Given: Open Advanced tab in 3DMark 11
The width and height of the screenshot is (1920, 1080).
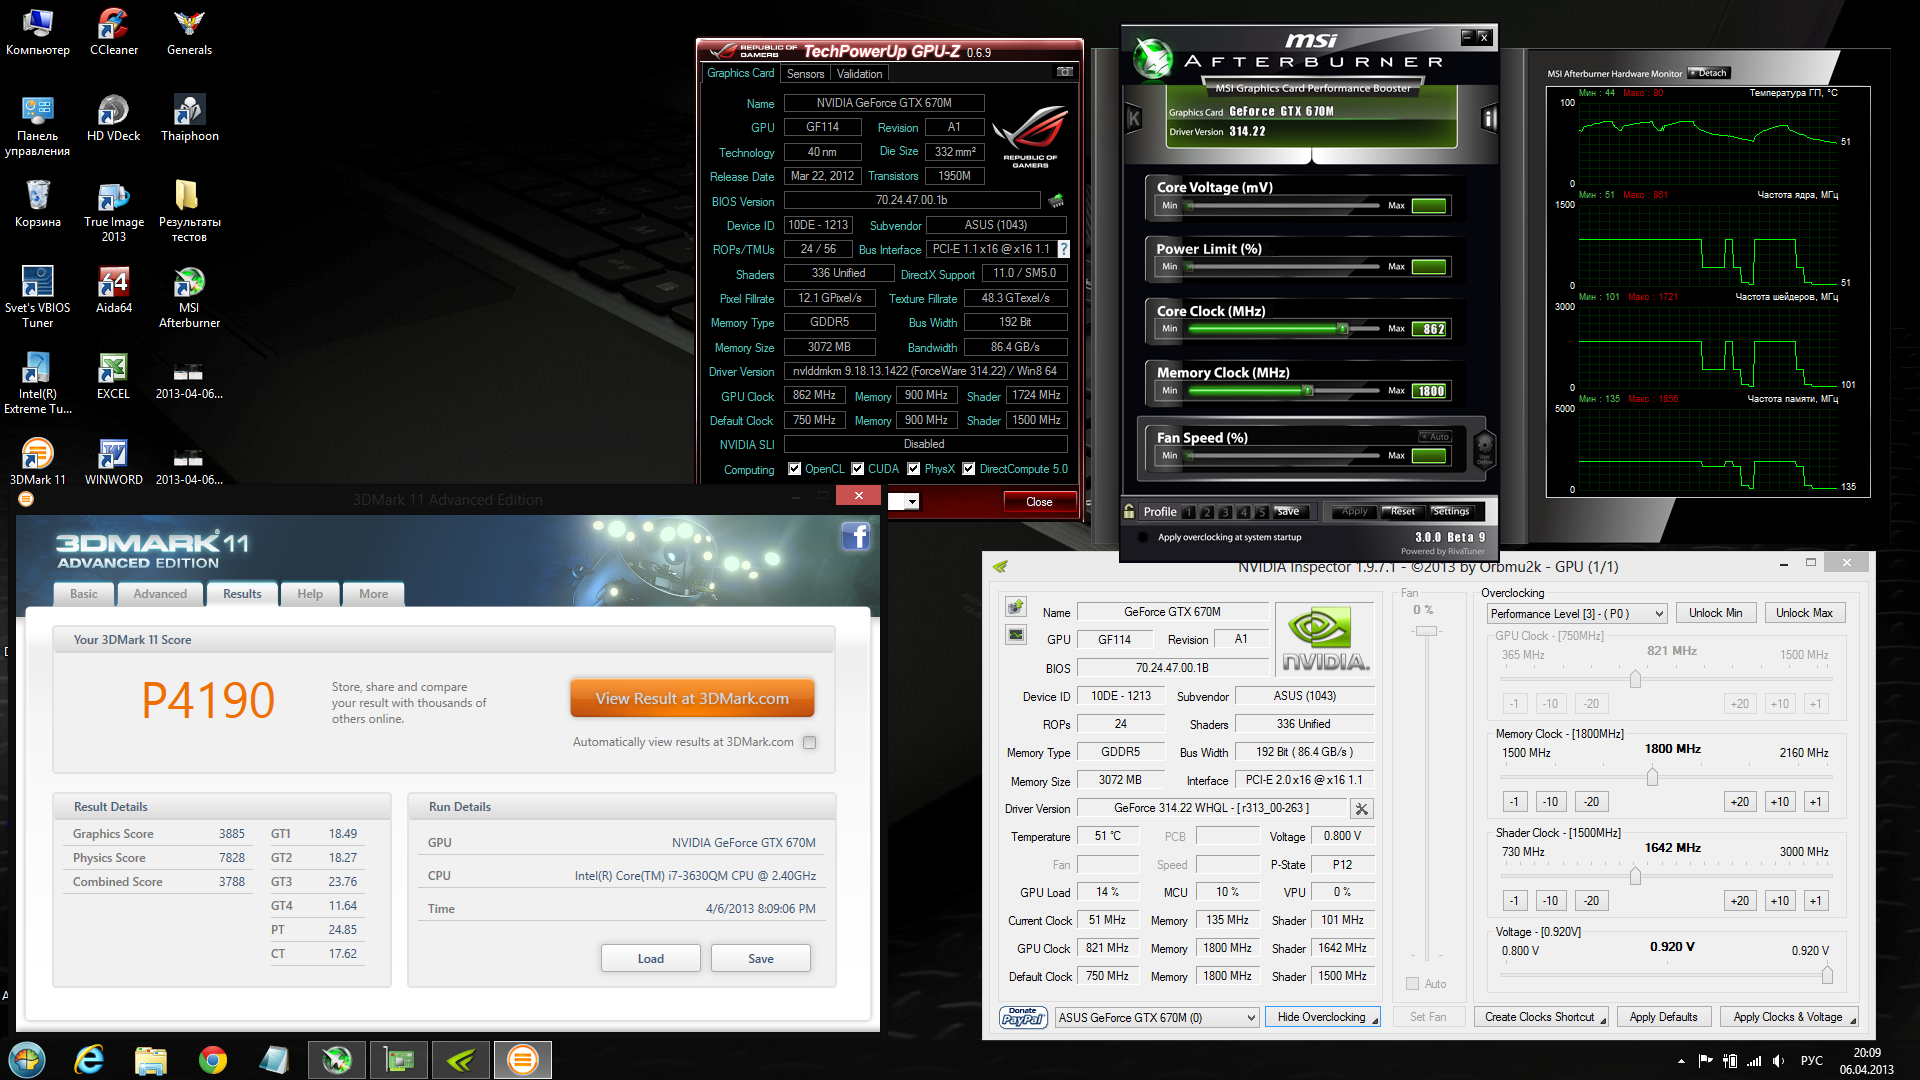Looking at the screenshot, I should pyautogui.click(x=160, y=594).
